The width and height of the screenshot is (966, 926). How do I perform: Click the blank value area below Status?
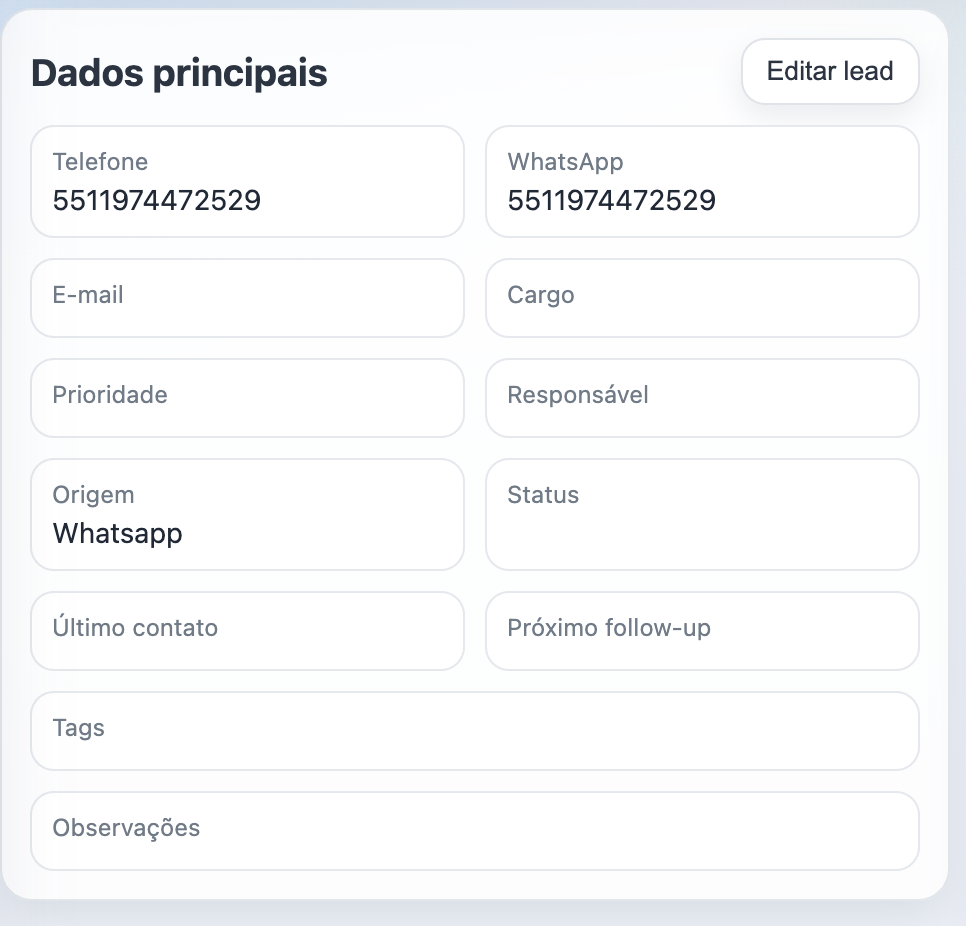[700, 537]
